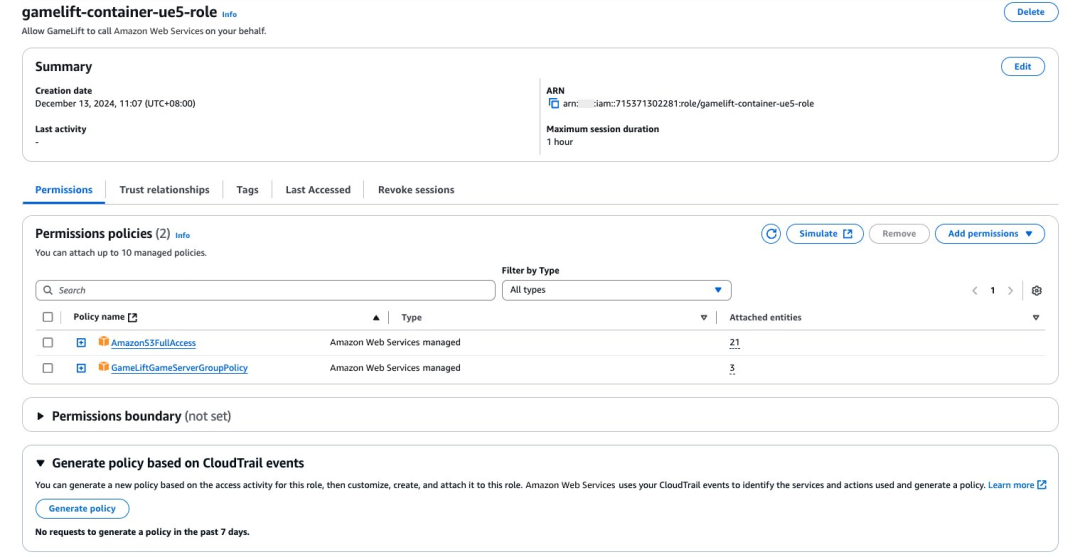
Task: Open the Last Accessed tab
Action: pyautogui.click(x=318, y=190)
